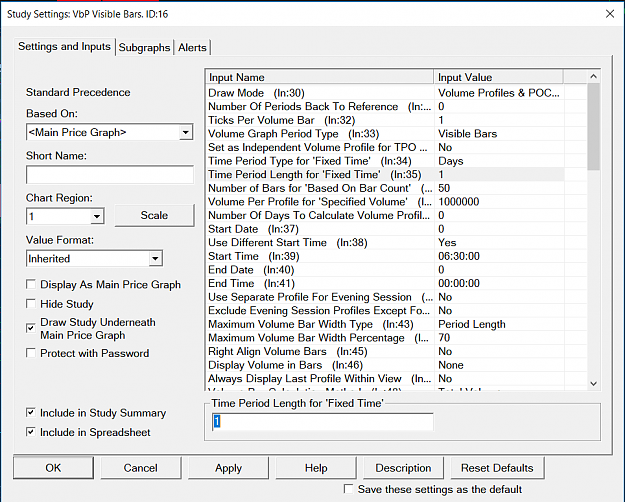Click the Days input value
The height and width of the screenshot is (502, 625).
coord(451,161)
